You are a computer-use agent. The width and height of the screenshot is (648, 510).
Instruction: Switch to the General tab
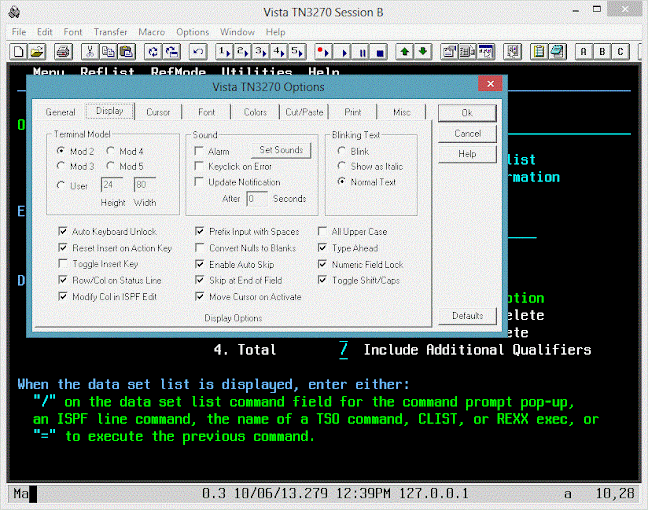60,112
